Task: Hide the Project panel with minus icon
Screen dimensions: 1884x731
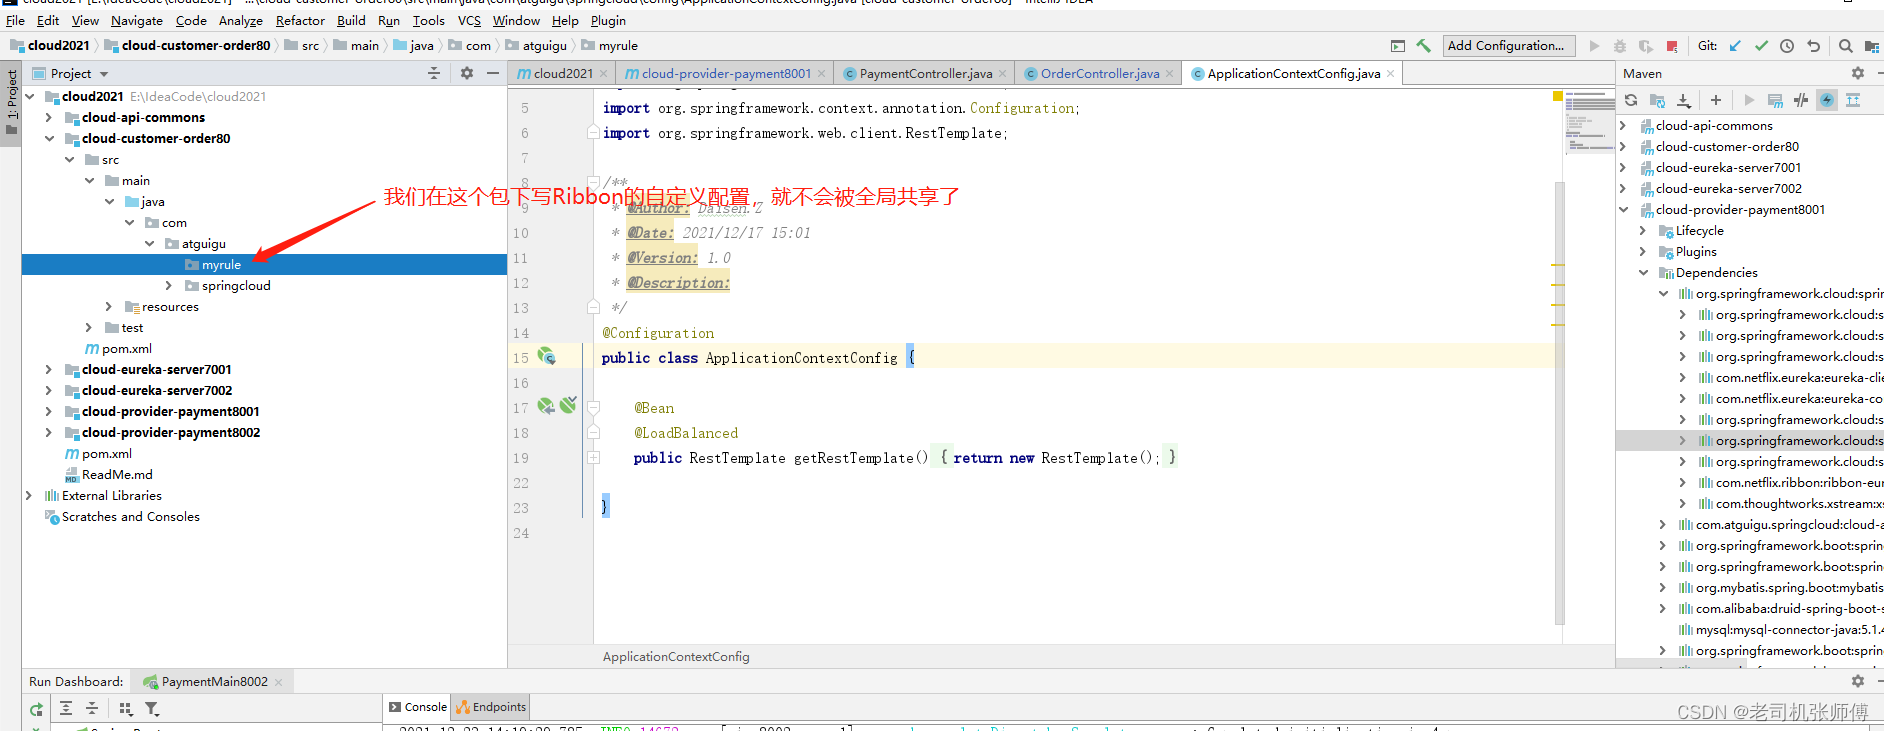Action: 493,73
